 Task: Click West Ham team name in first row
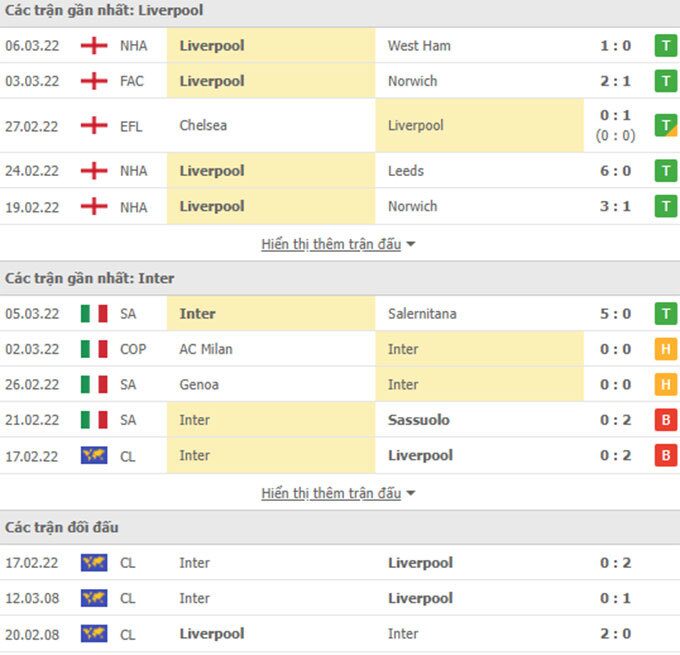click(x=419, y=45)
